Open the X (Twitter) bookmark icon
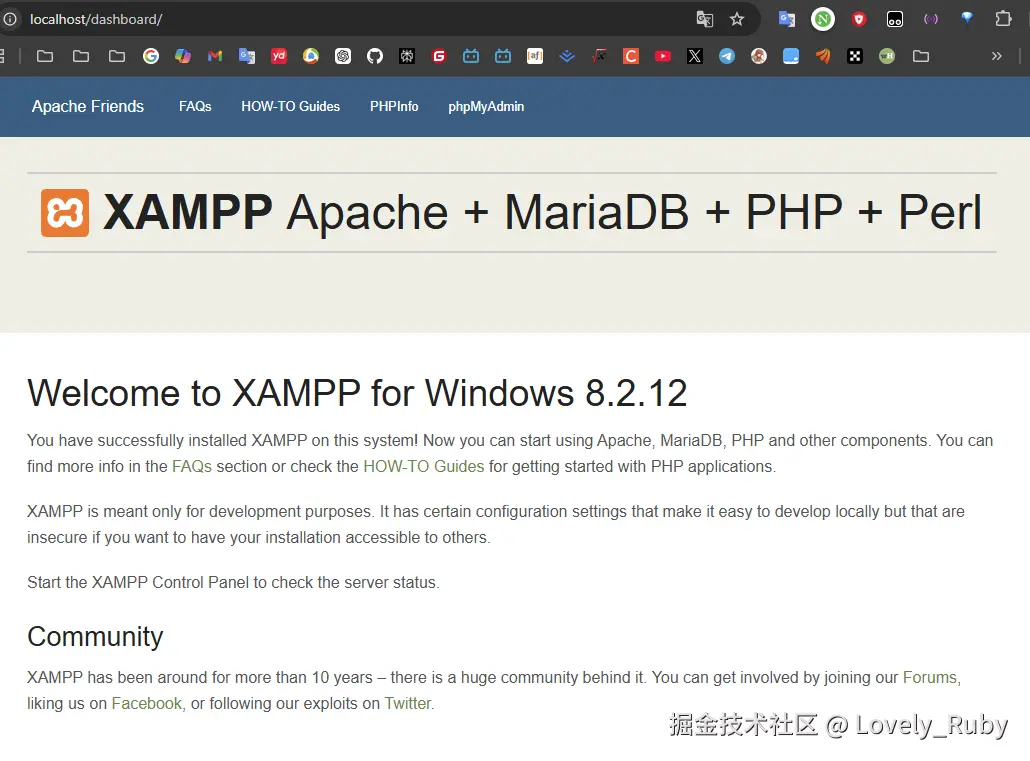This screenshot has height=761, width=1030. point(695,56)
